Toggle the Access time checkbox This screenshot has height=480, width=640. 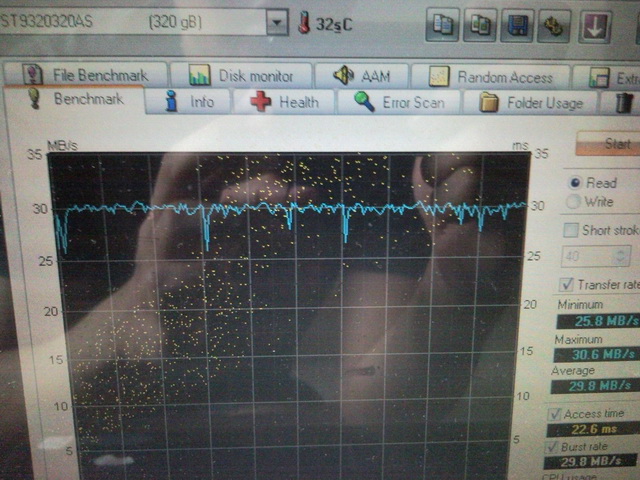click(x=554, y=413)
